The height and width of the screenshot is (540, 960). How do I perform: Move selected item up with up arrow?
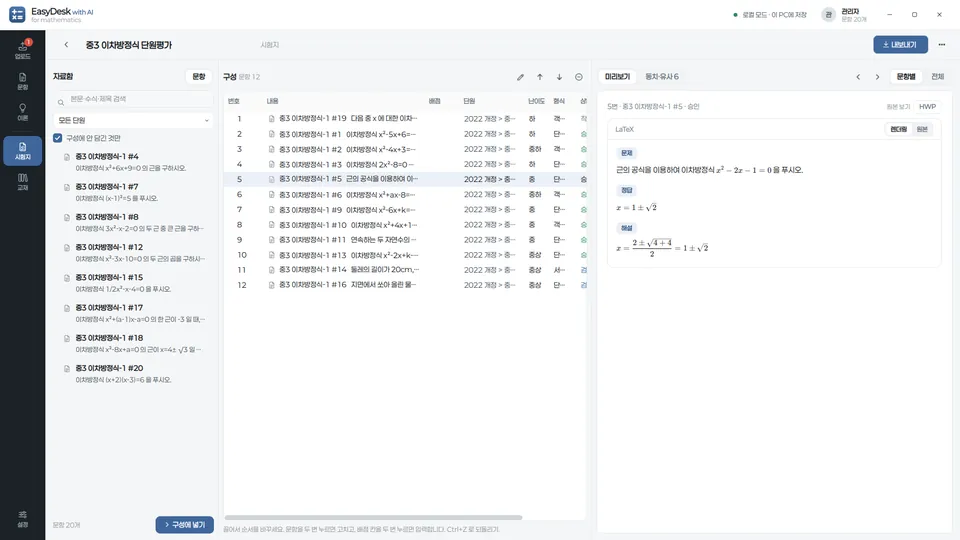coord(540,77)
